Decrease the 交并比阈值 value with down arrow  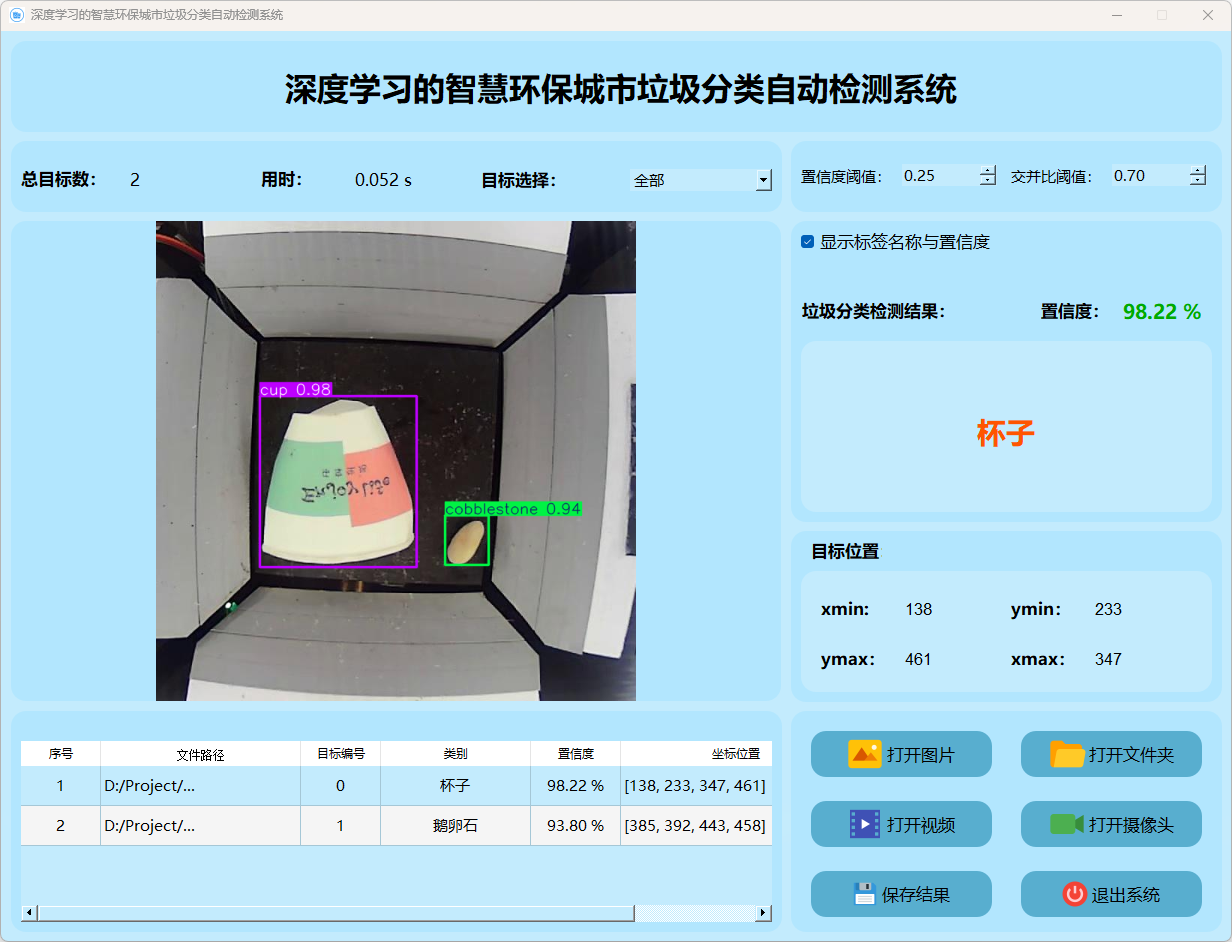click(1198, 181)
